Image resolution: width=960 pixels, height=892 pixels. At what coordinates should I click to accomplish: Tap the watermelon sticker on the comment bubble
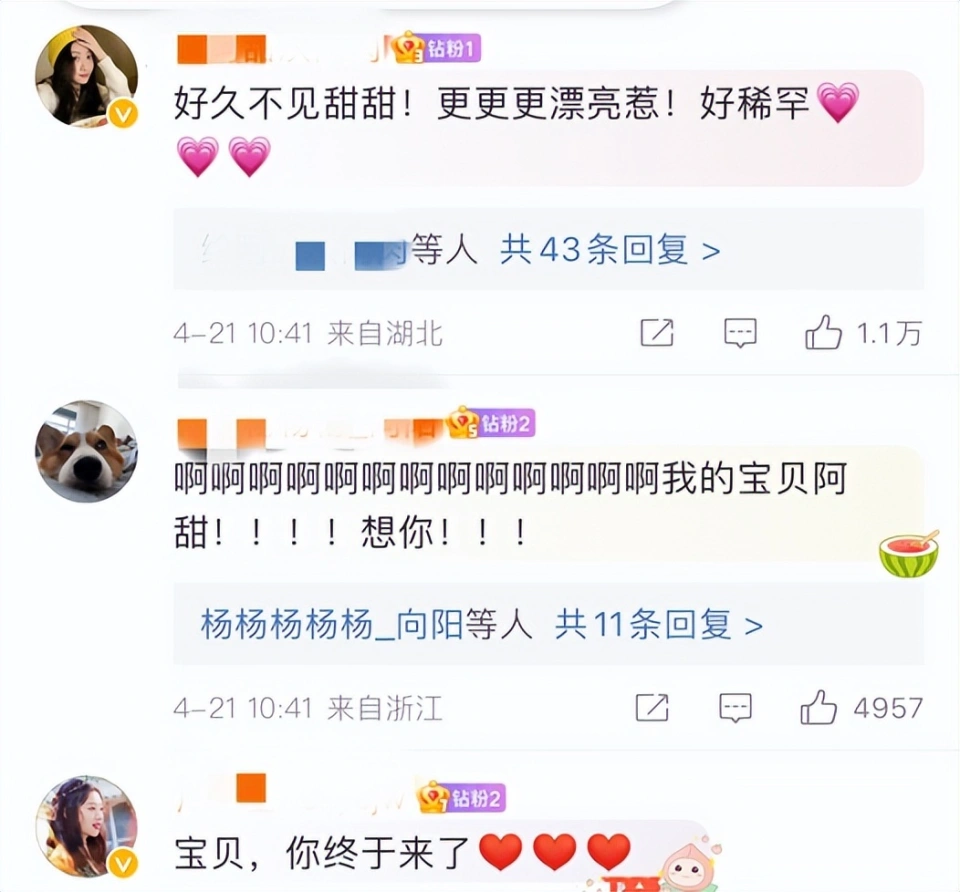click(909, 553)
